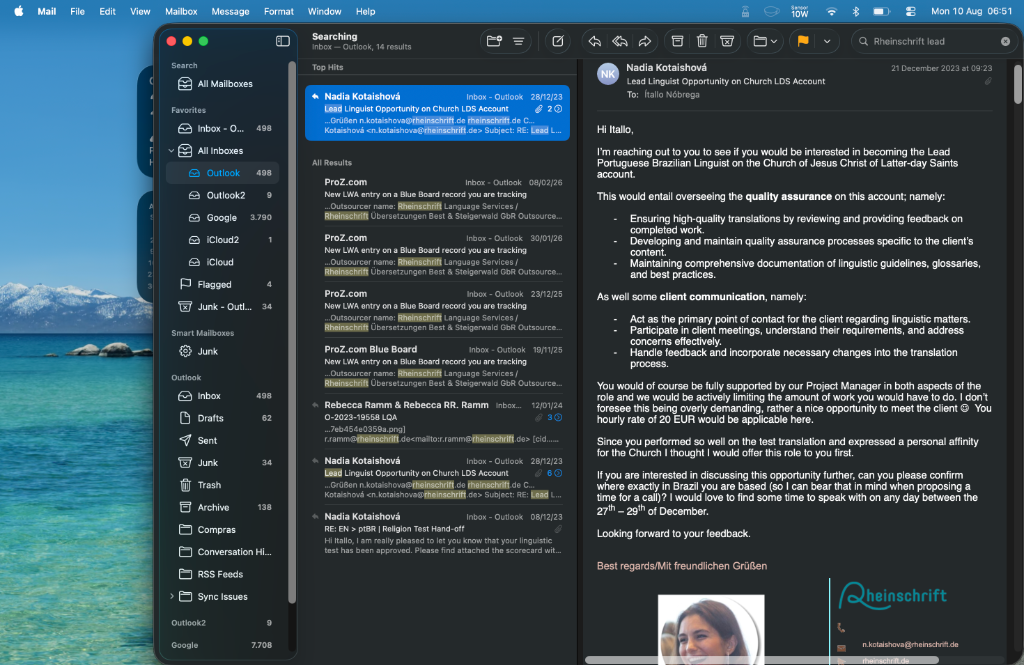Open the Trash mailbox

tap(224, 485)
